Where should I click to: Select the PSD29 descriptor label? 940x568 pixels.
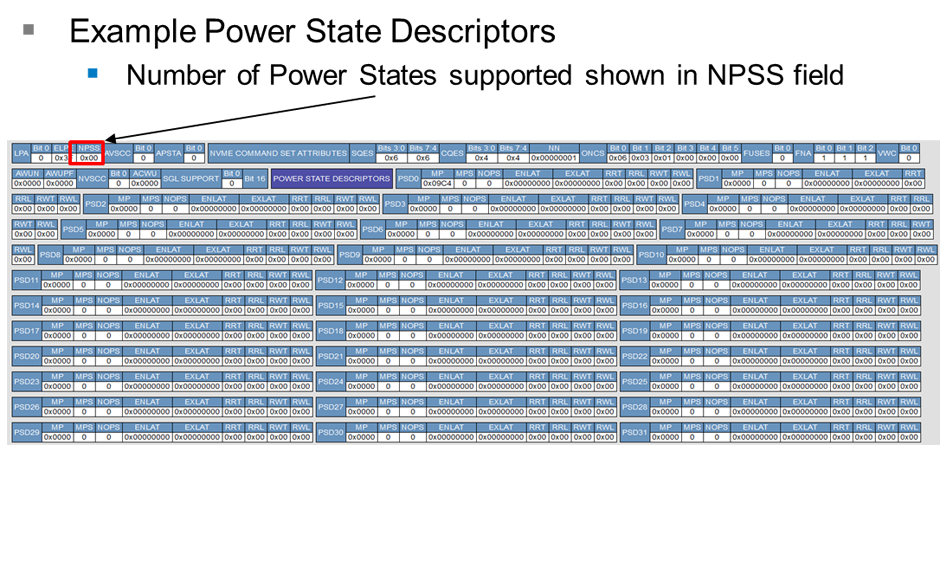pyautogui.click(x=27, y=432)
